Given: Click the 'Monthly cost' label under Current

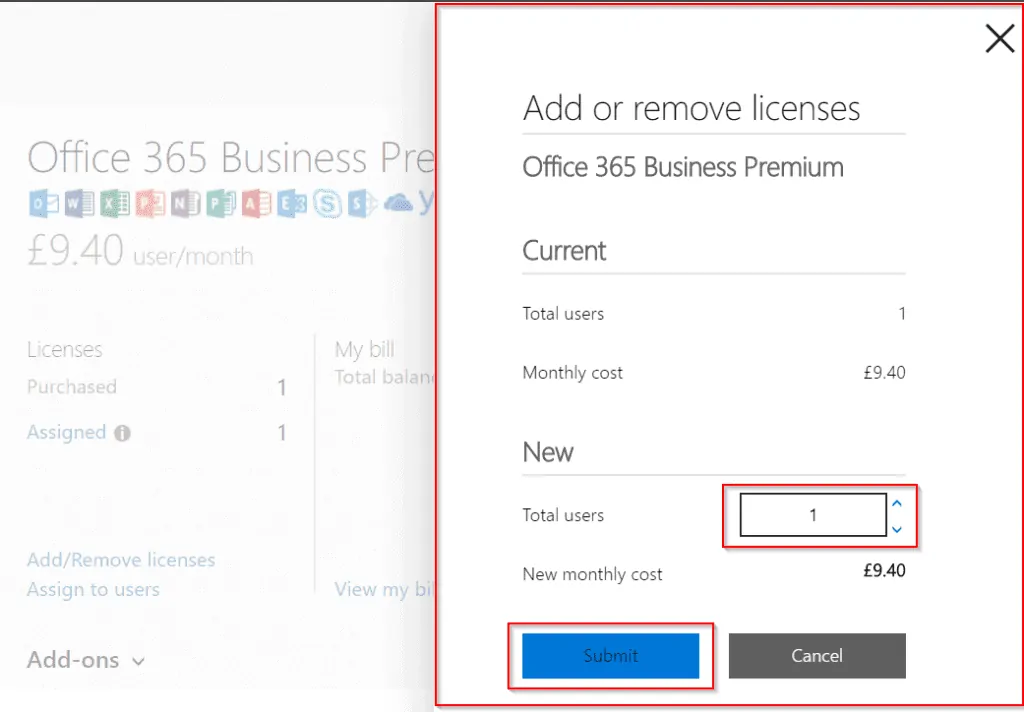Looking at the screenshot, I should [x=573, y=373].
